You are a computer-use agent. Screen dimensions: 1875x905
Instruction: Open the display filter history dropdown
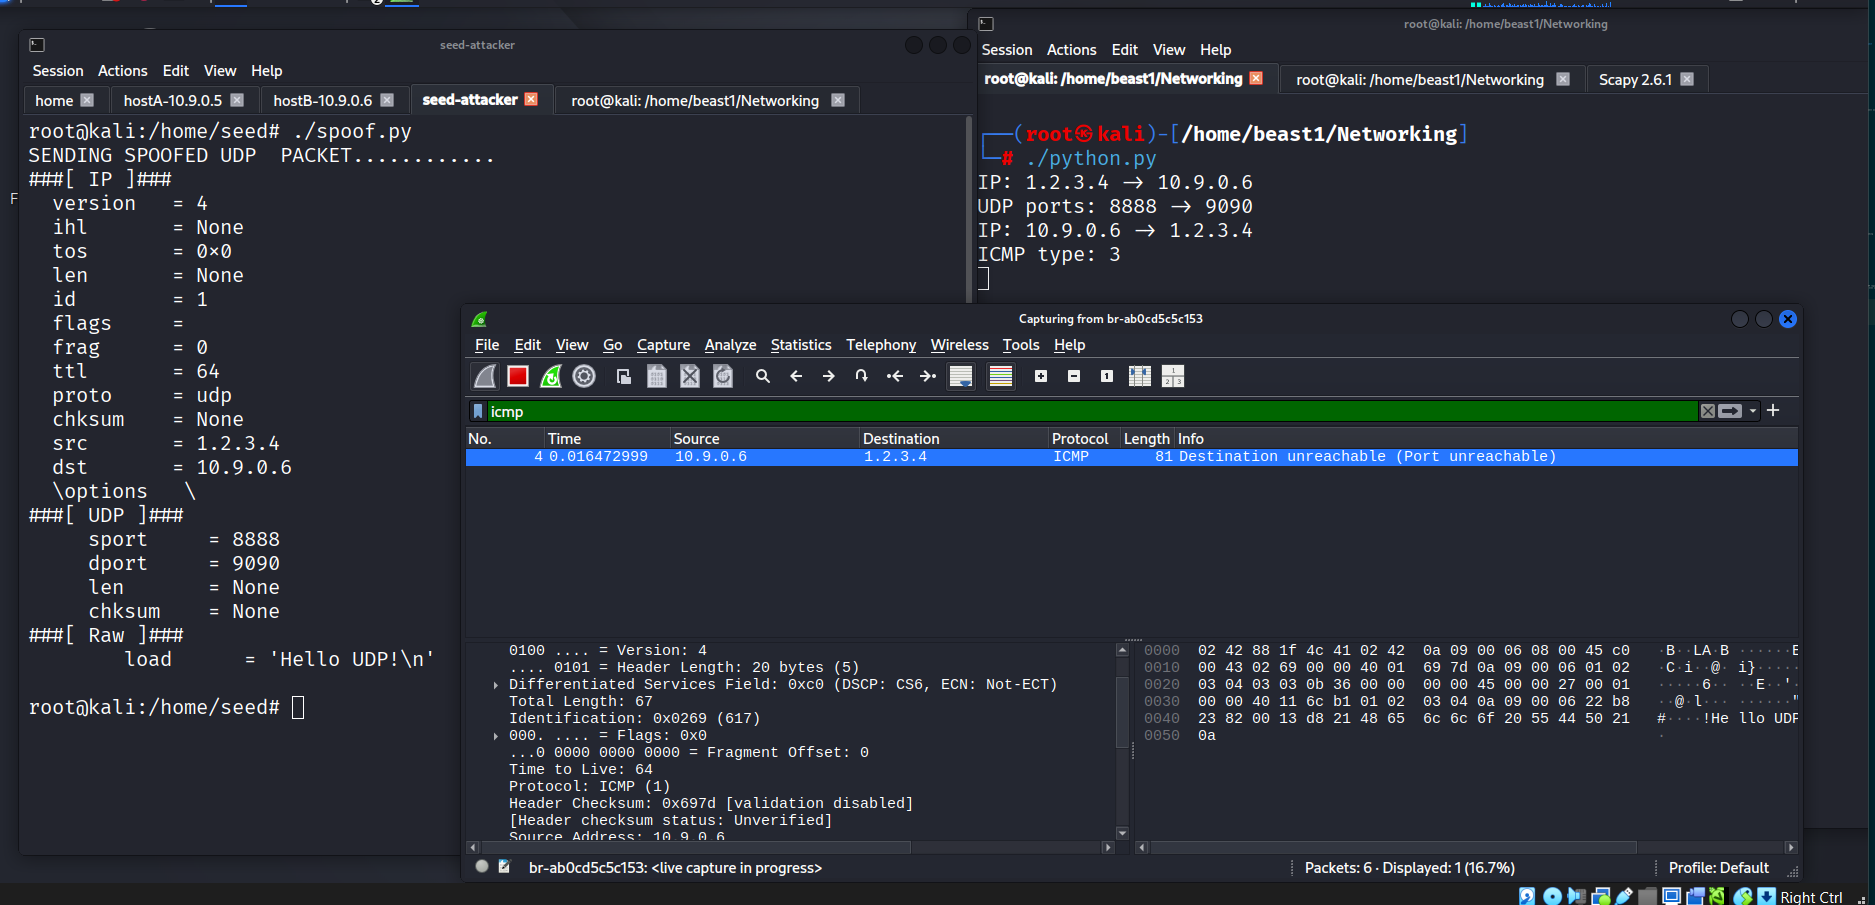point(1753,411)
